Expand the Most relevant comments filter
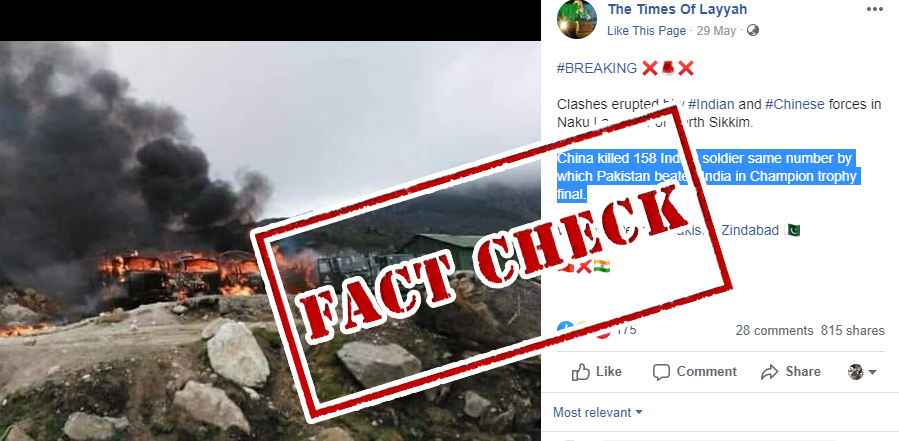The height and width of the screenshot is (441, 899). 597,412
